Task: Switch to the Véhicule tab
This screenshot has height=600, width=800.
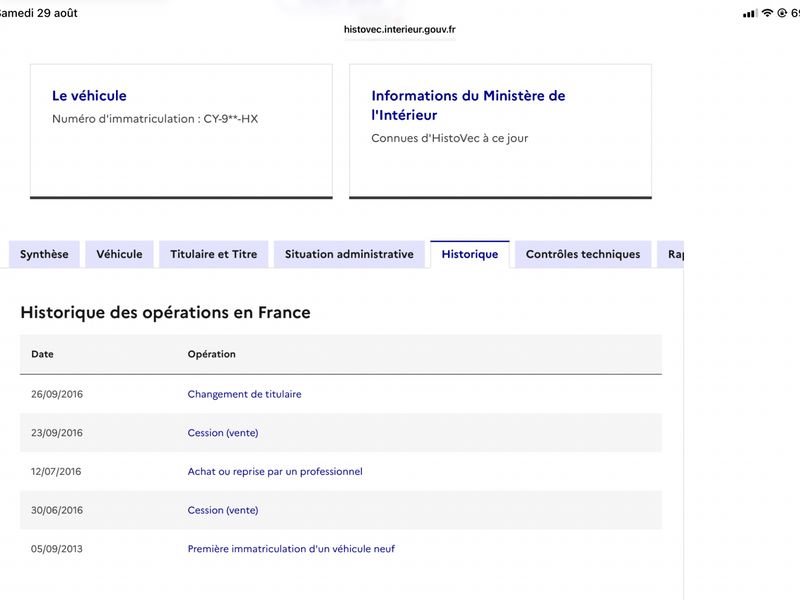Action: tap(119, 254)
